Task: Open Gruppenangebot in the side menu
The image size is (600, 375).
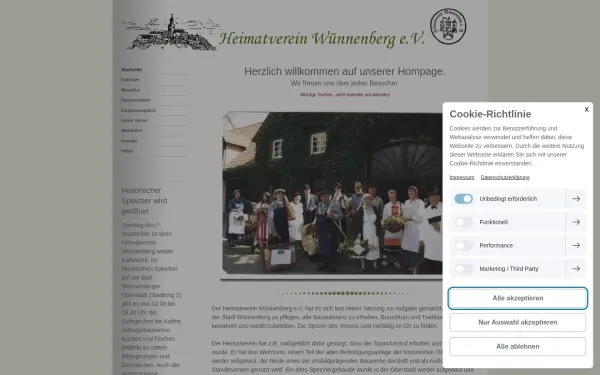Action: tap(138, 110)
